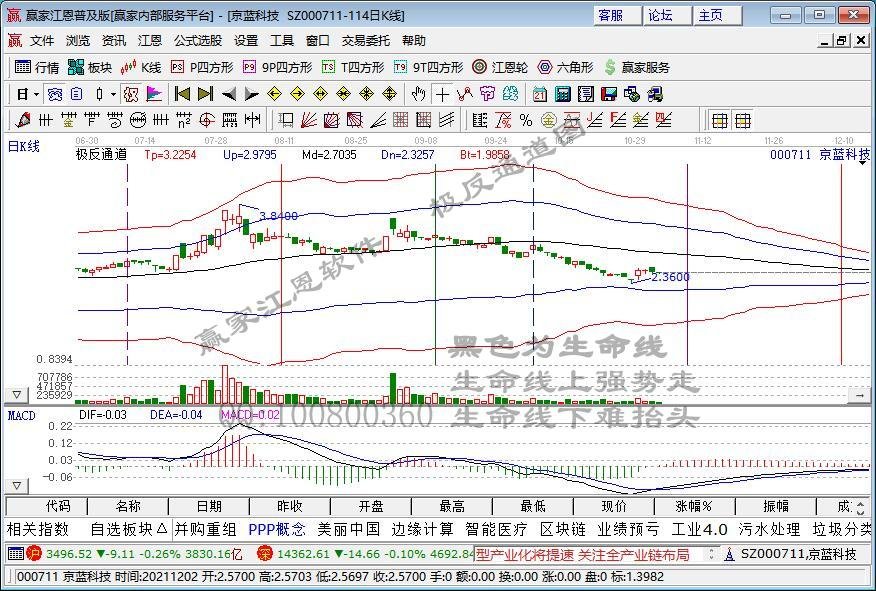876x591 pixels.
Task: Click the first grid layout icon
Action: point(720,120)
